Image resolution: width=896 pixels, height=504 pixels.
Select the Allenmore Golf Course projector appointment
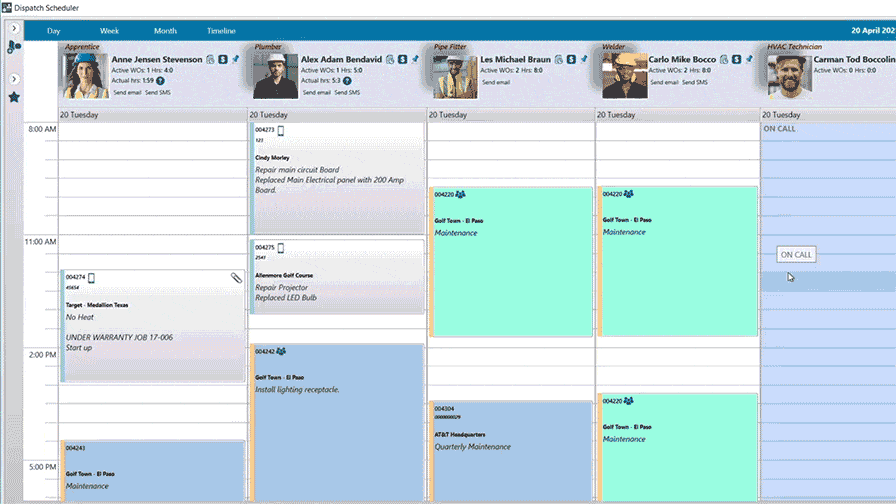click(x=337, y=277)
